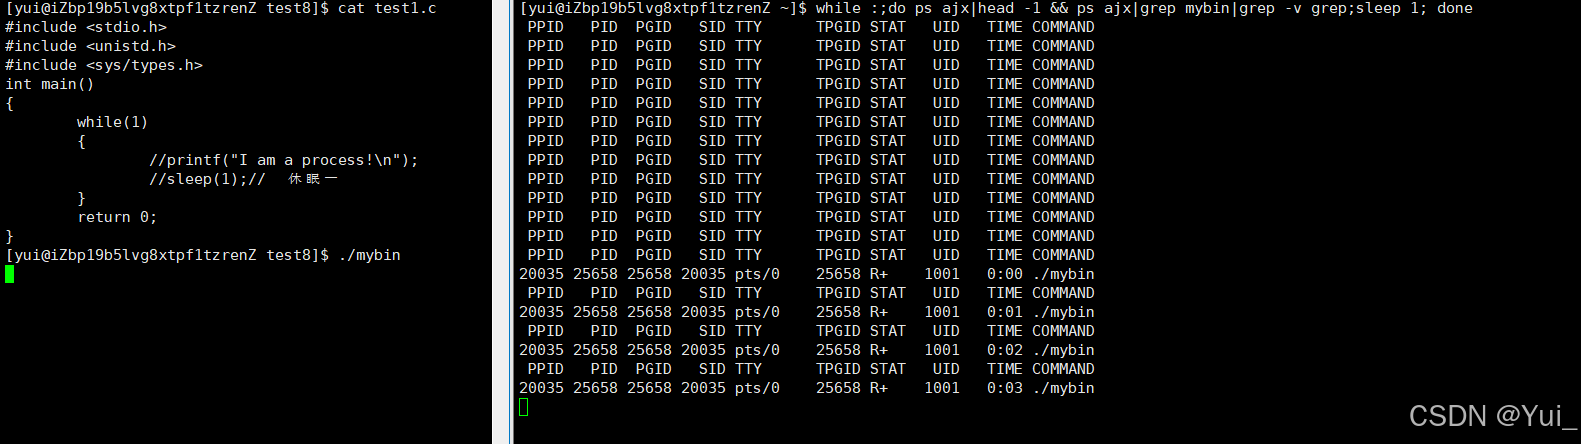Click the process row with TIME 0:02

click(x=807, y=350)
